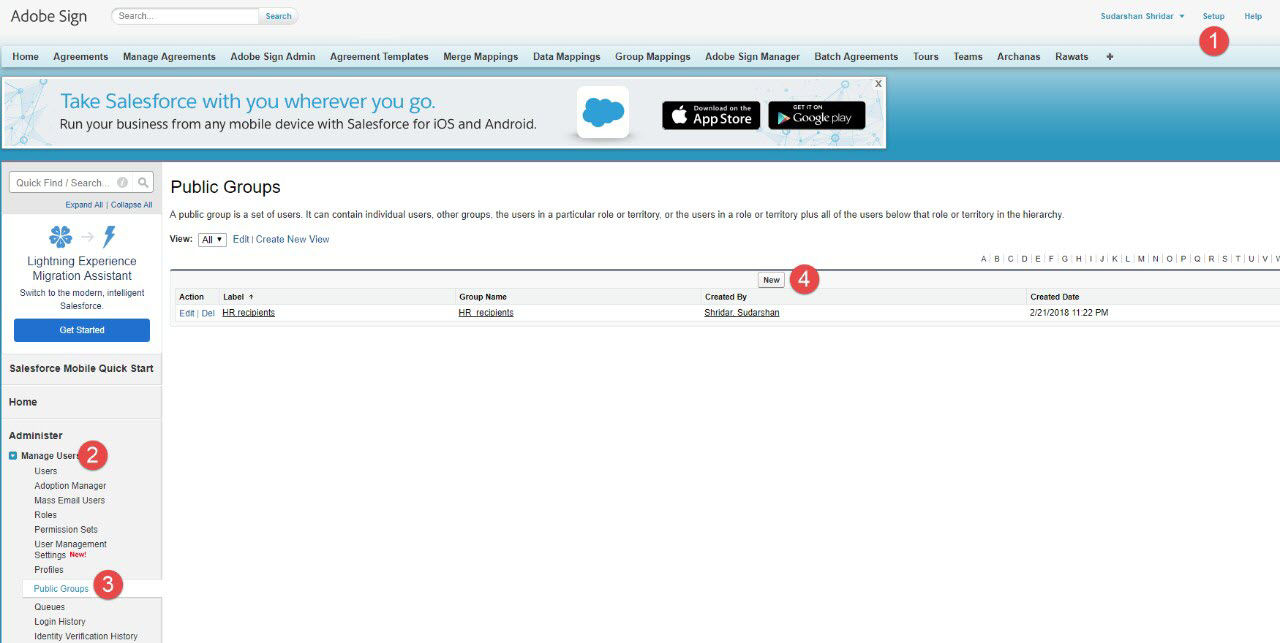The image size is (1280, 643).
Task: Click Home in setup sidebar
Action: [x=23, y=402]
